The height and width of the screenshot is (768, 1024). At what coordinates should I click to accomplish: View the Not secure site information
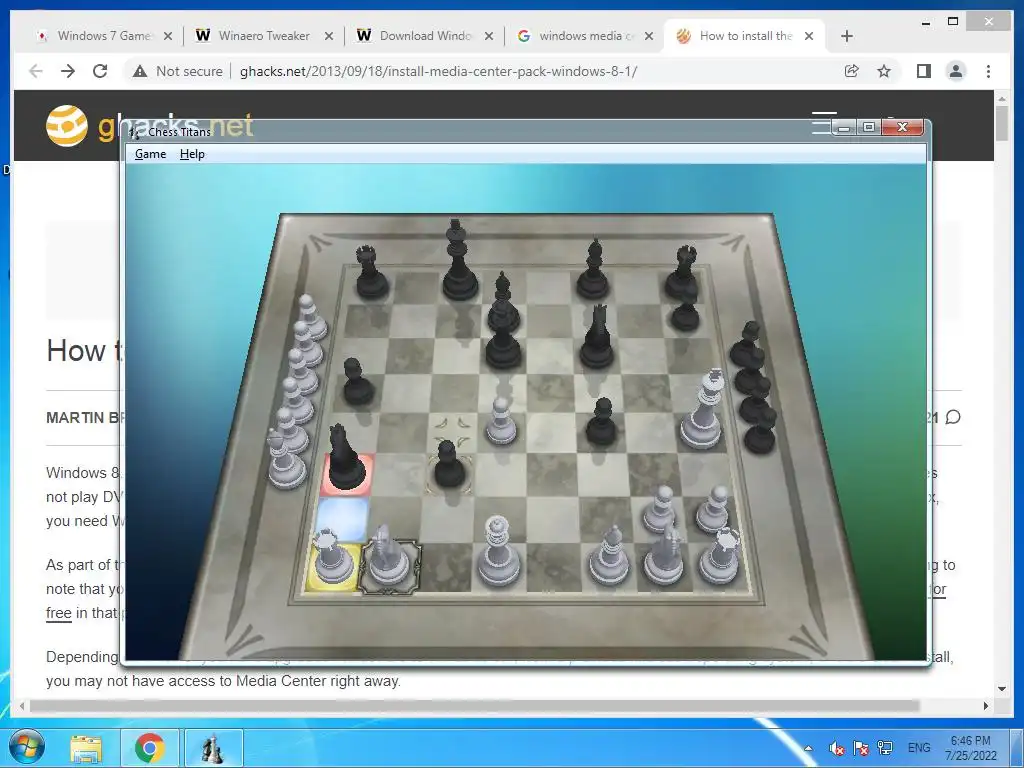[178, 71]
